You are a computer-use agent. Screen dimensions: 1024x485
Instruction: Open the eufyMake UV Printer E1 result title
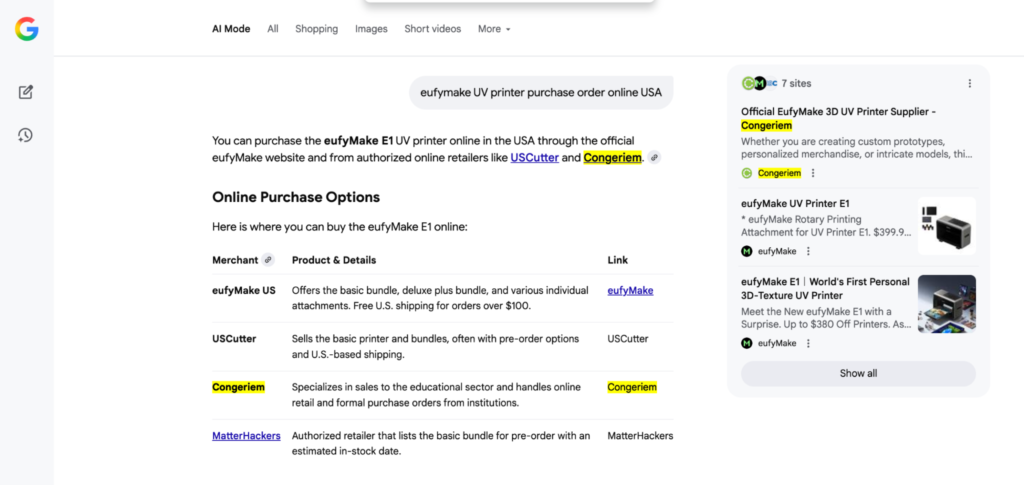click(795, 203)
